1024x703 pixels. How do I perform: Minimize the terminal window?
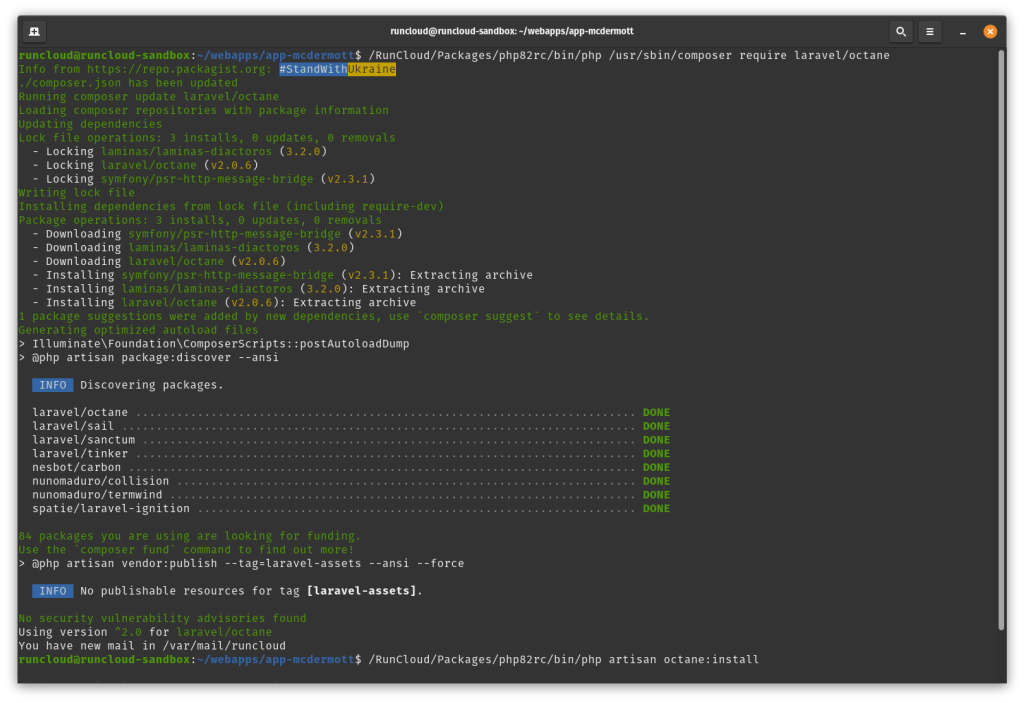[x=963, y=31]
